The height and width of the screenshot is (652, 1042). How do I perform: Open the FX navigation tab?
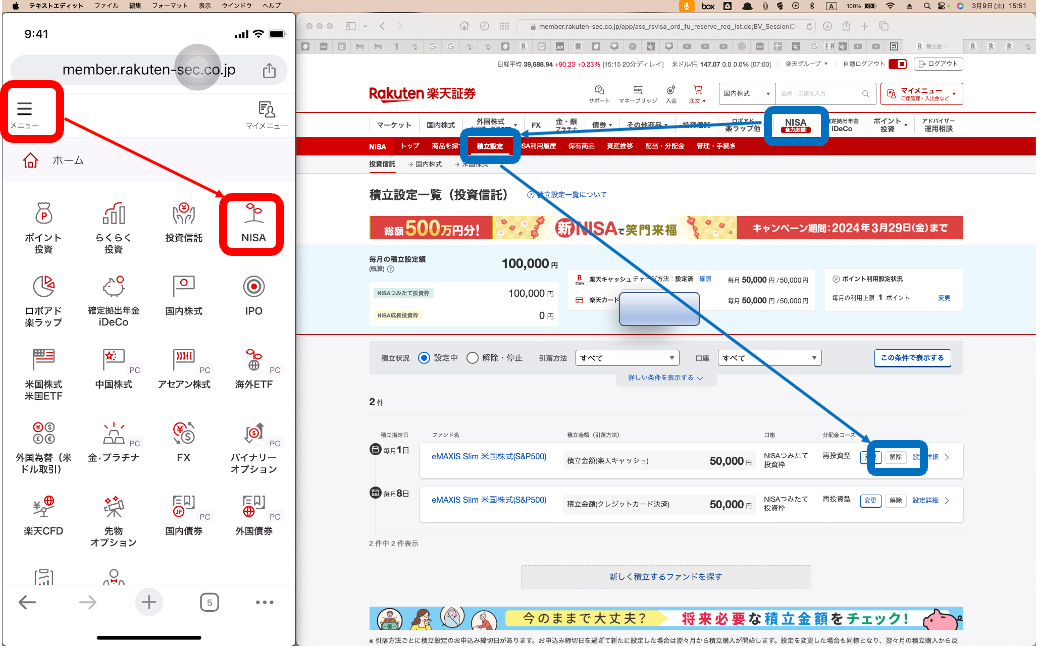[536, 125]
